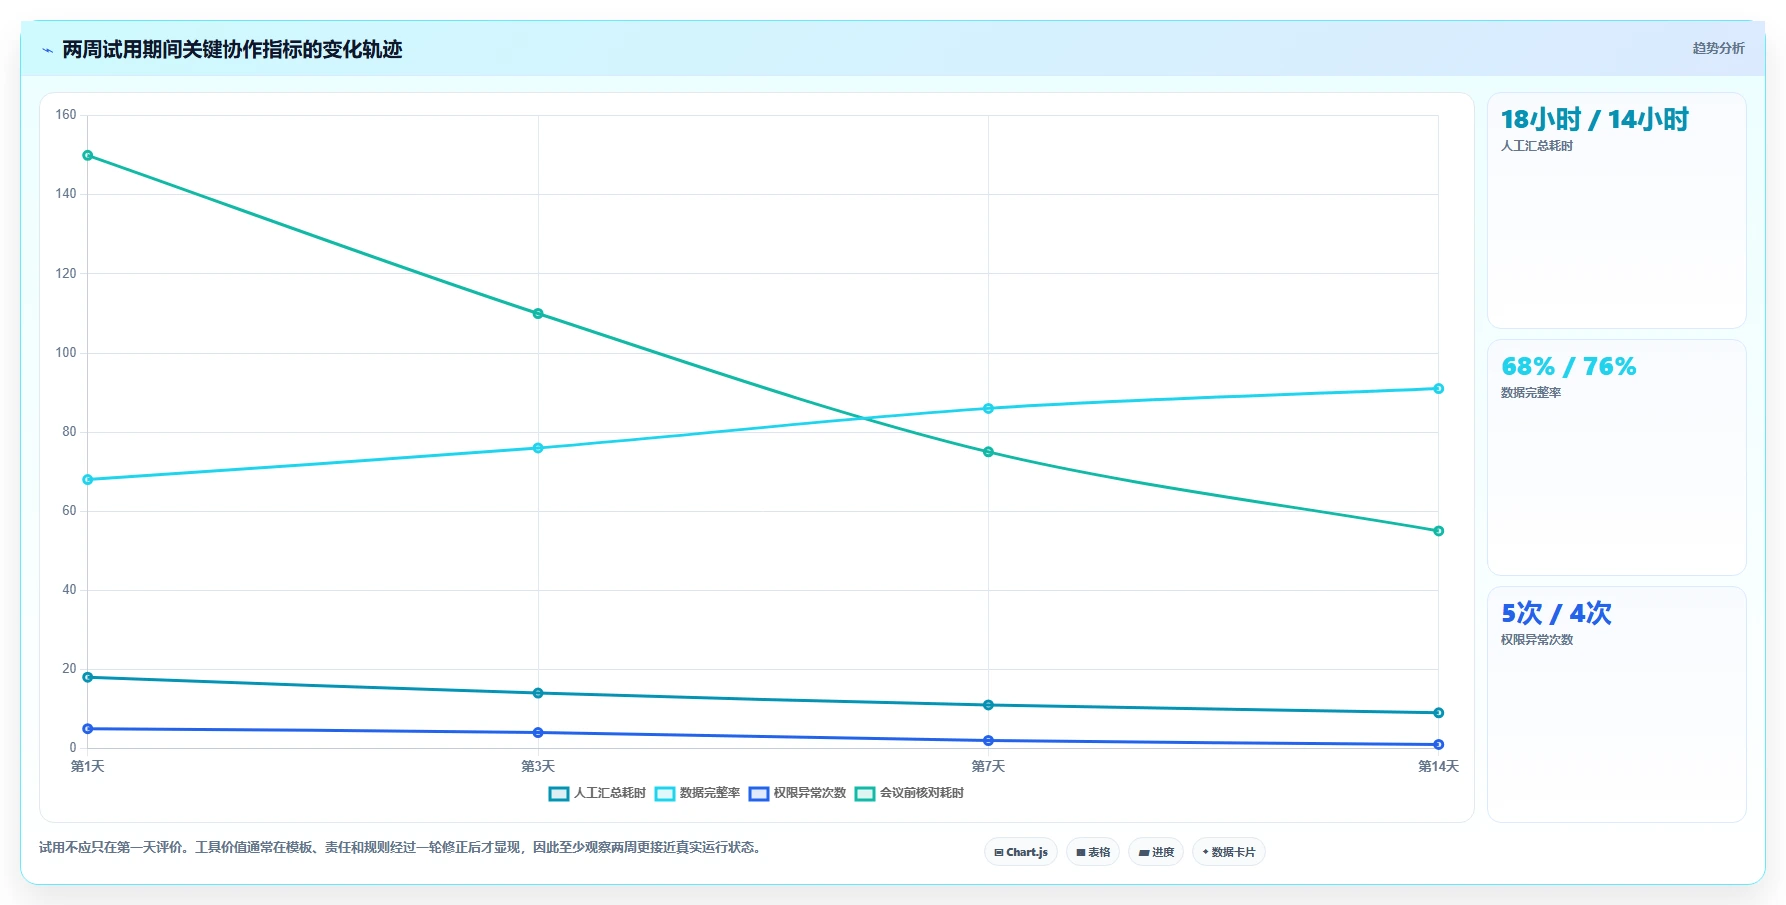Click the 第3天 x-axis label
Viewport: 1786px width, 905px height.
[x=538, y=767]
